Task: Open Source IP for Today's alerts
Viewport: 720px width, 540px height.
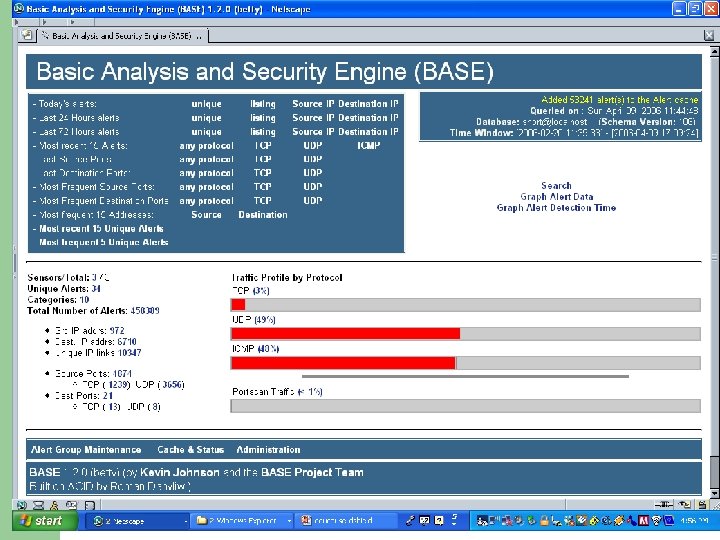Action: click(x=313, y=104)
